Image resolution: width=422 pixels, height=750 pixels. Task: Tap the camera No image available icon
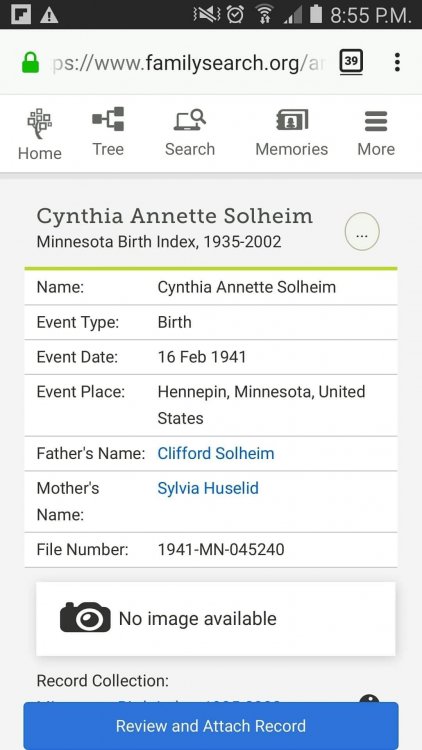click(85, 618)
